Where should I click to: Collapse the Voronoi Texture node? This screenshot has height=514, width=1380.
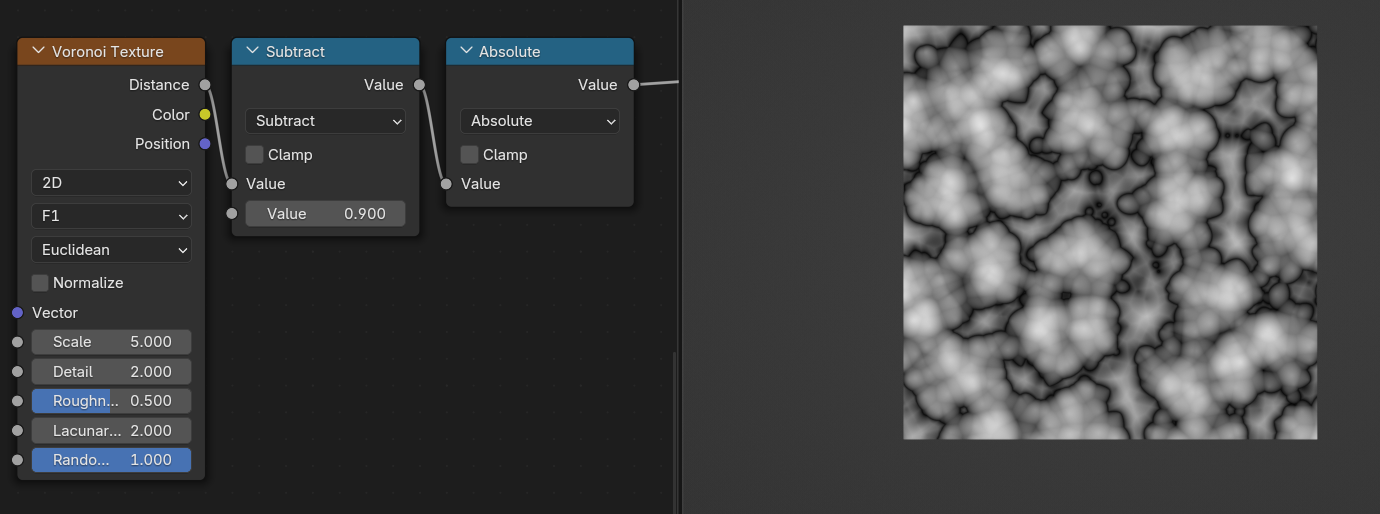click(39, 52)
